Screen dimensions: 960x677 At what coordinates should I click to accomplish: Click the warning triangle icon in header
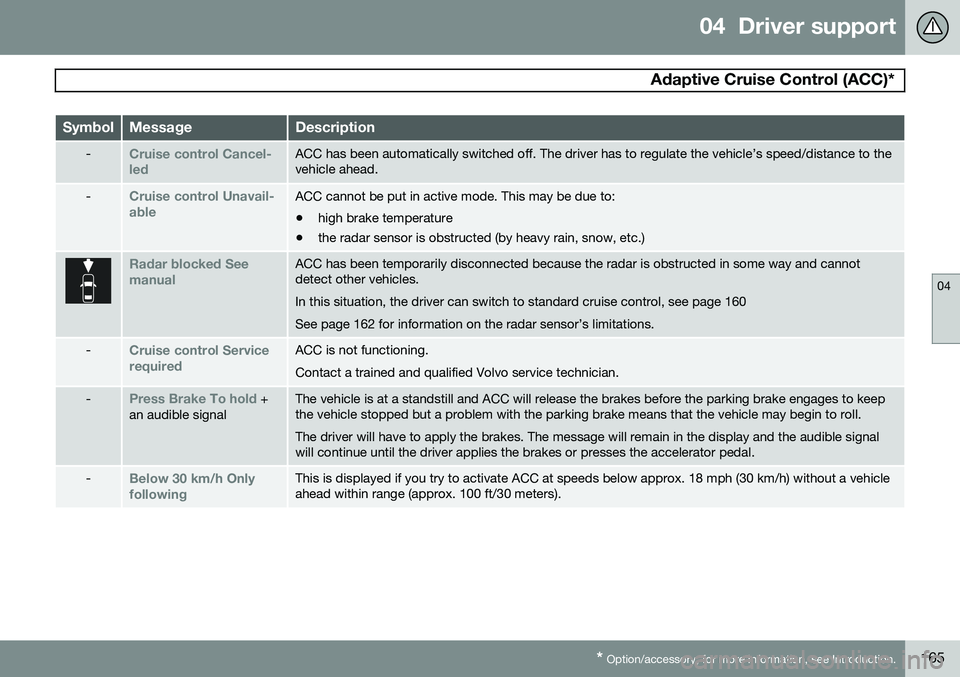pyautogui.click(x=931, y=27)
